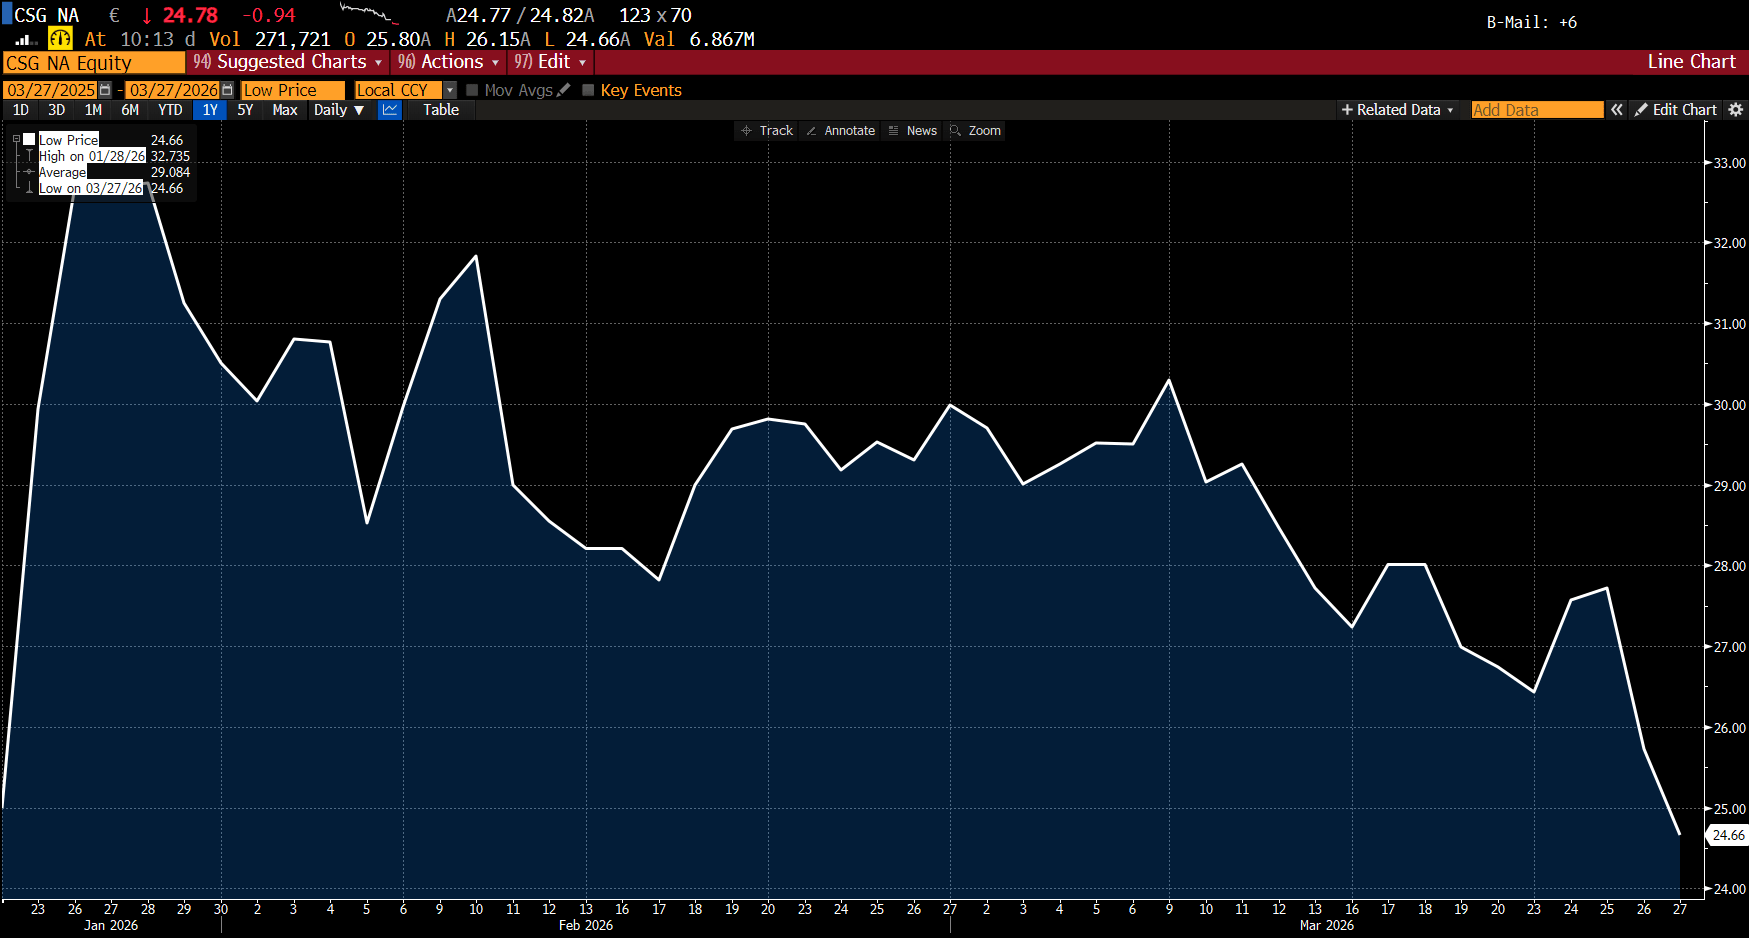Screen dimensions: 1749x938
Task: Open the start date calendar picker
Action: 105,90
